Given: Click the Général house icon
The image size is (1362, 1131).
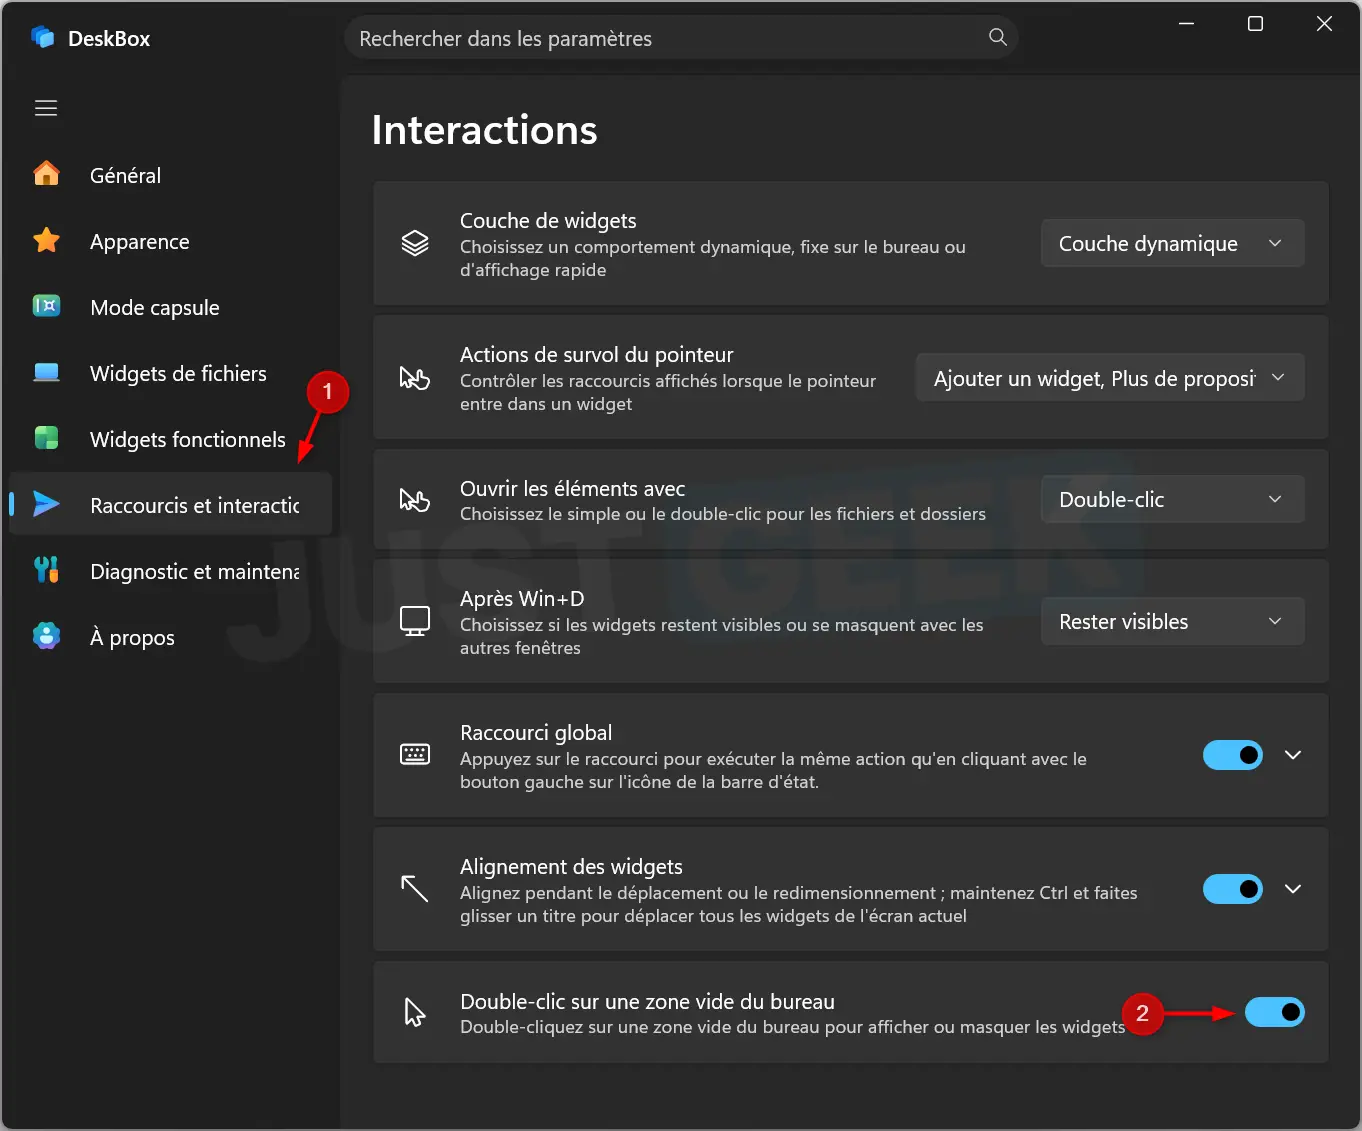Looking at the screenshot, I should point(46,174).
